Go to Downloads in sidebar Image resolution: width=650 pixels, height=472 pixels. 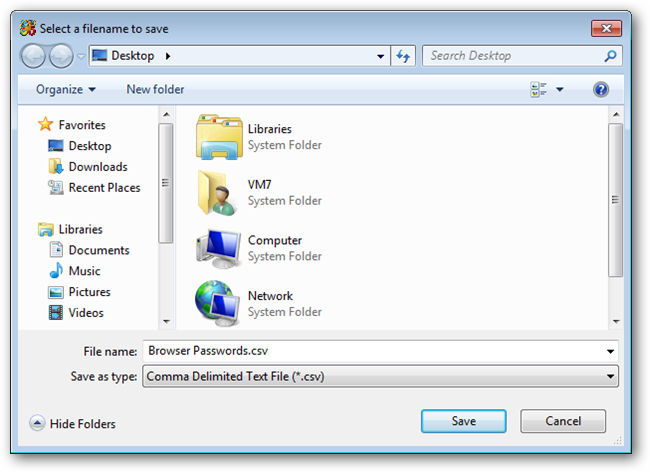[98, 167]
